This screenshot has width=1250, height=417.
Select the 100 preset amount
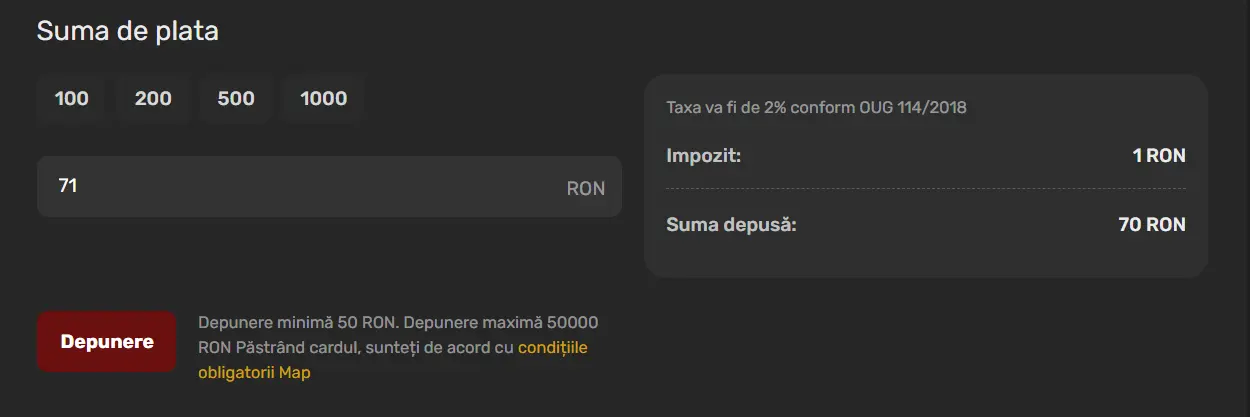pyautogui.click(x=72, y=99)
